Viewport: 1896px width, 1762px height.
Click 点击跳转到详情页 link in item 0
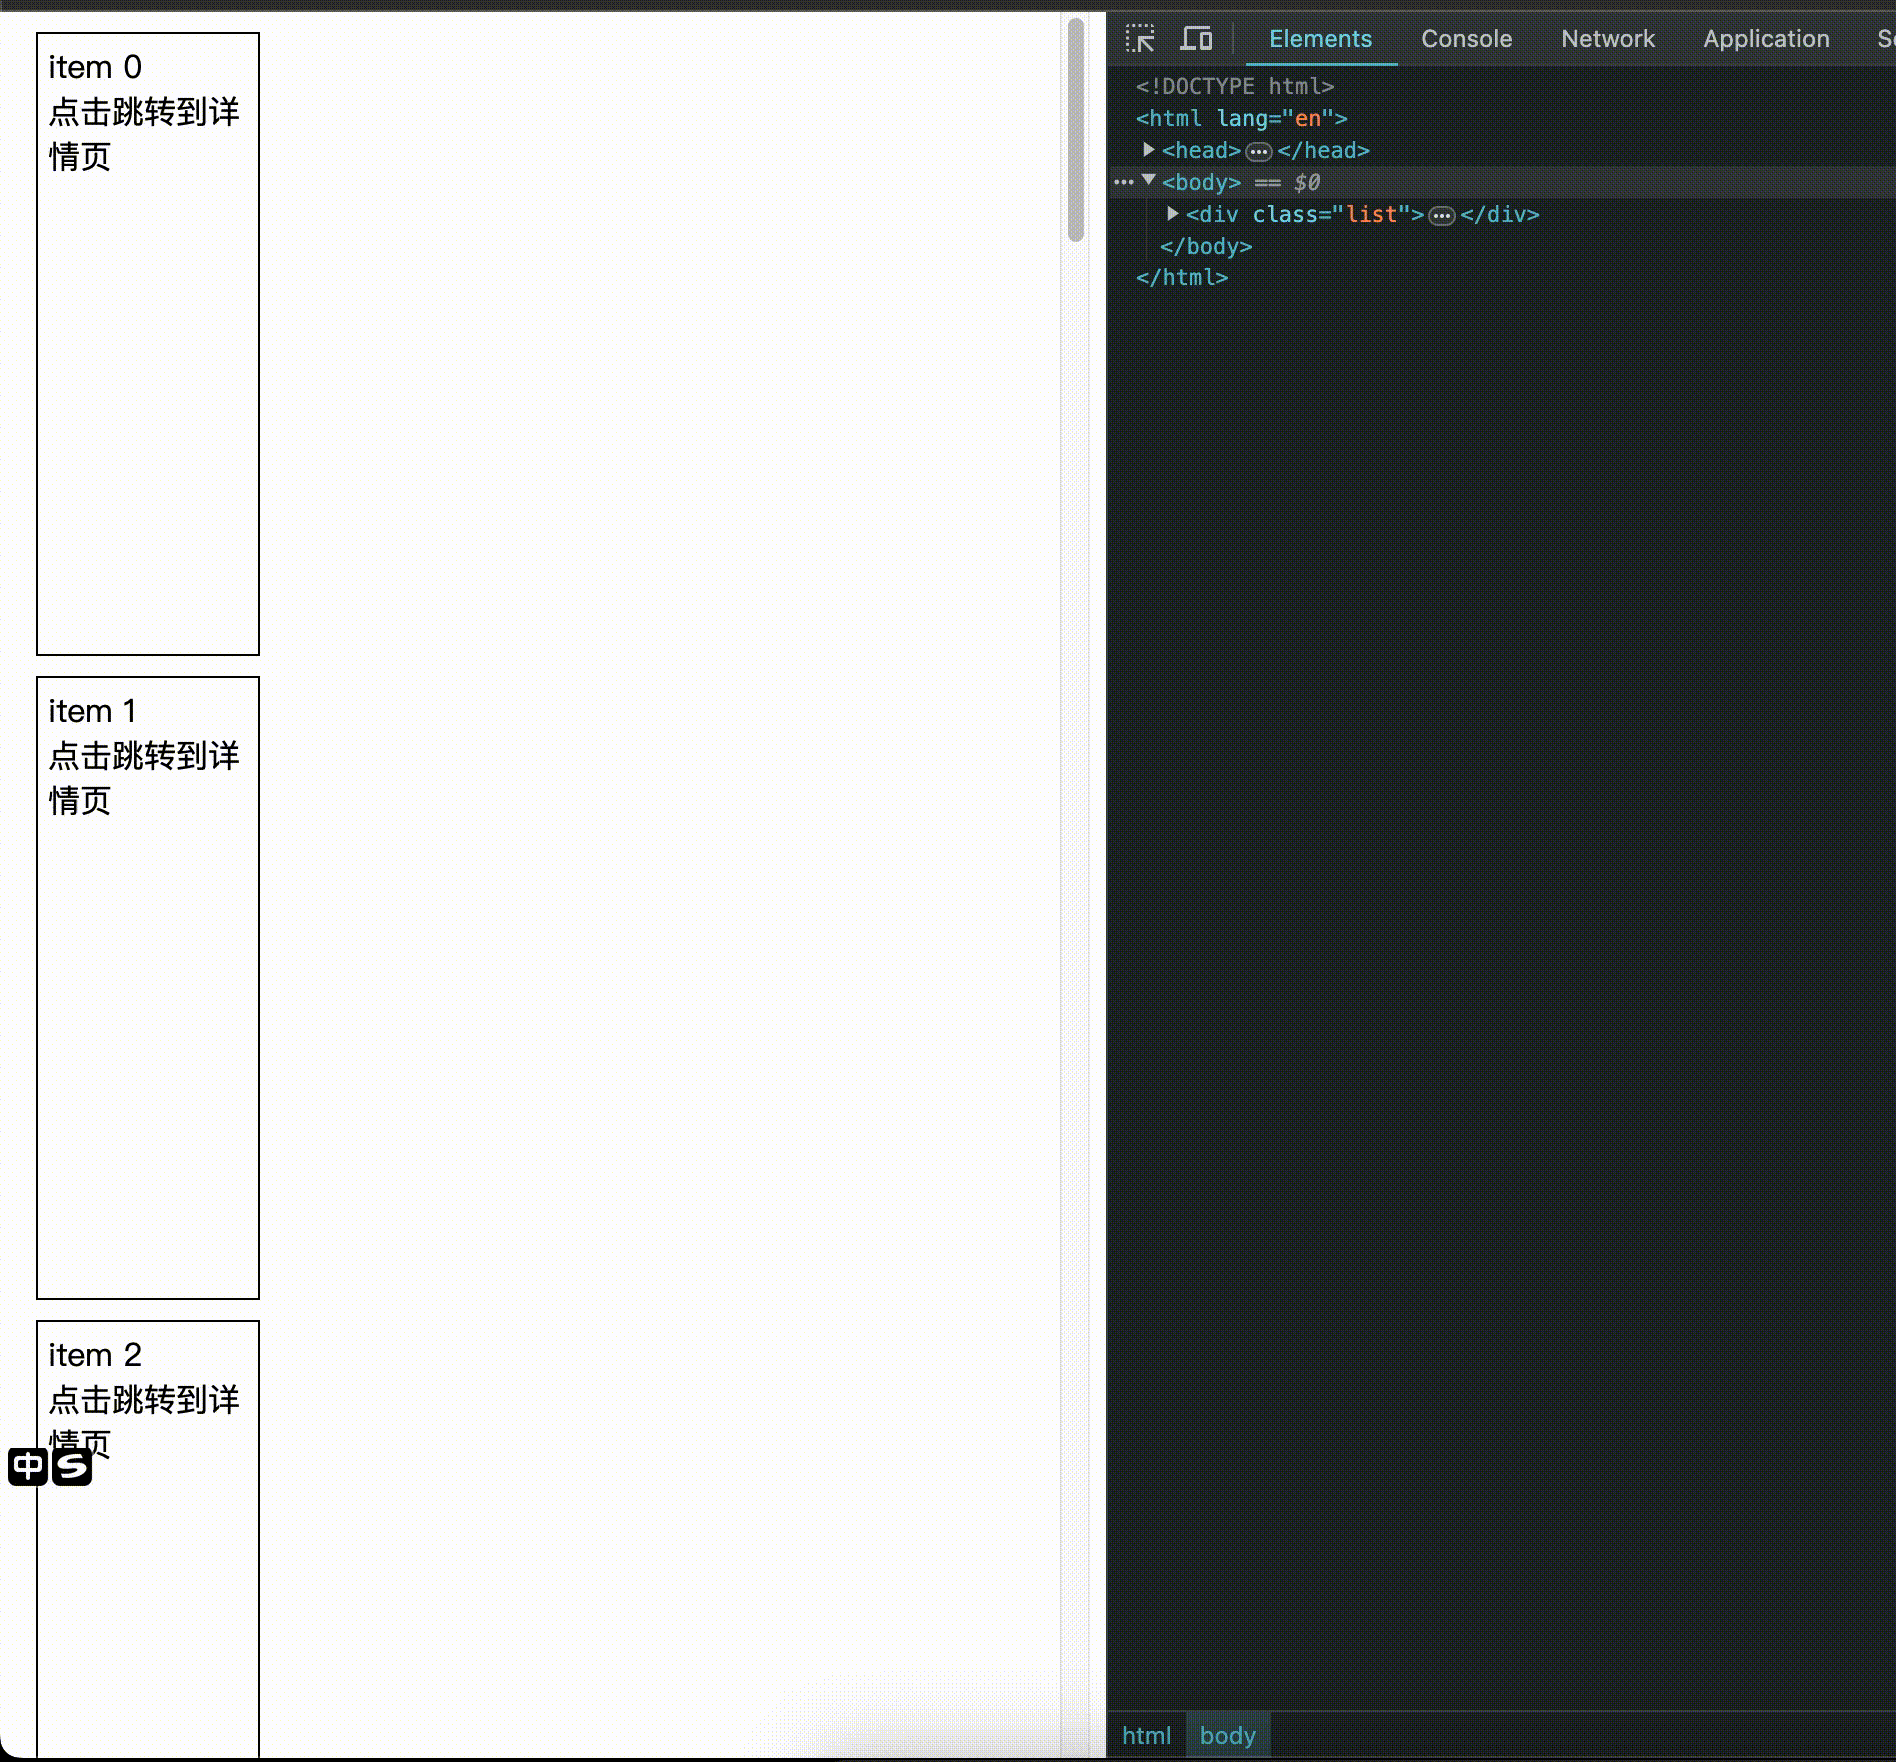click(x=144, y=135)
